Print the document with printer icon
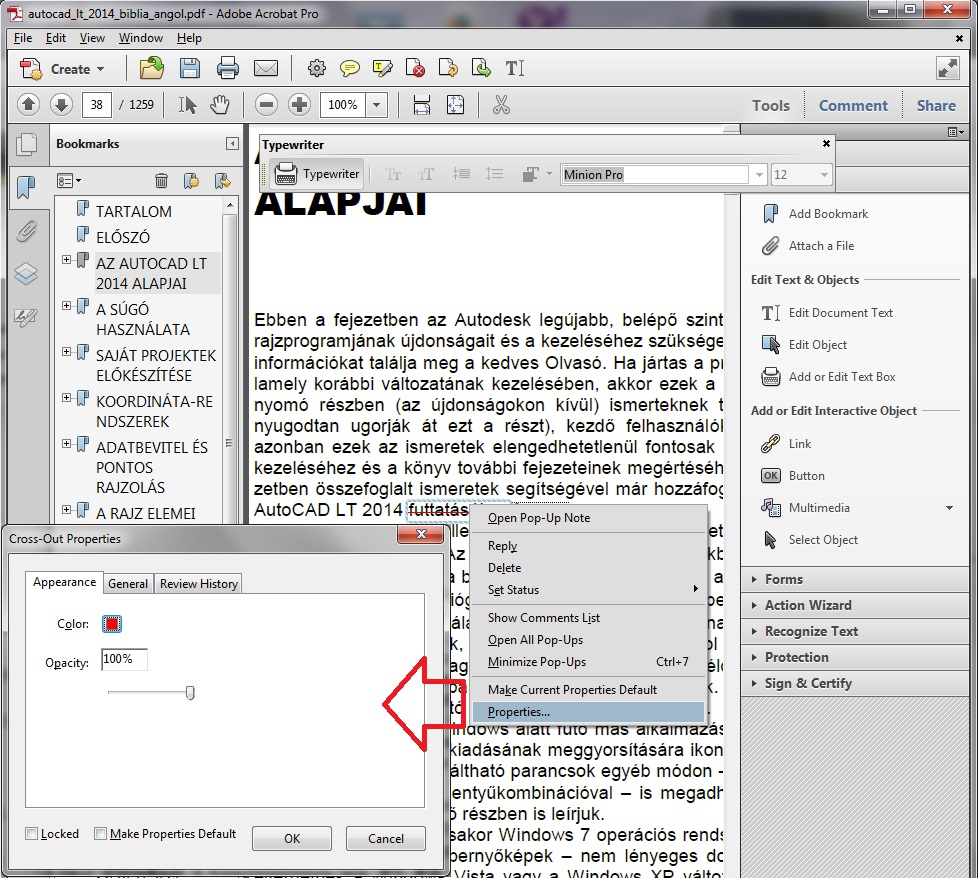Image resolution: width=978 pixels, height=878 pixels. [228, 68]
